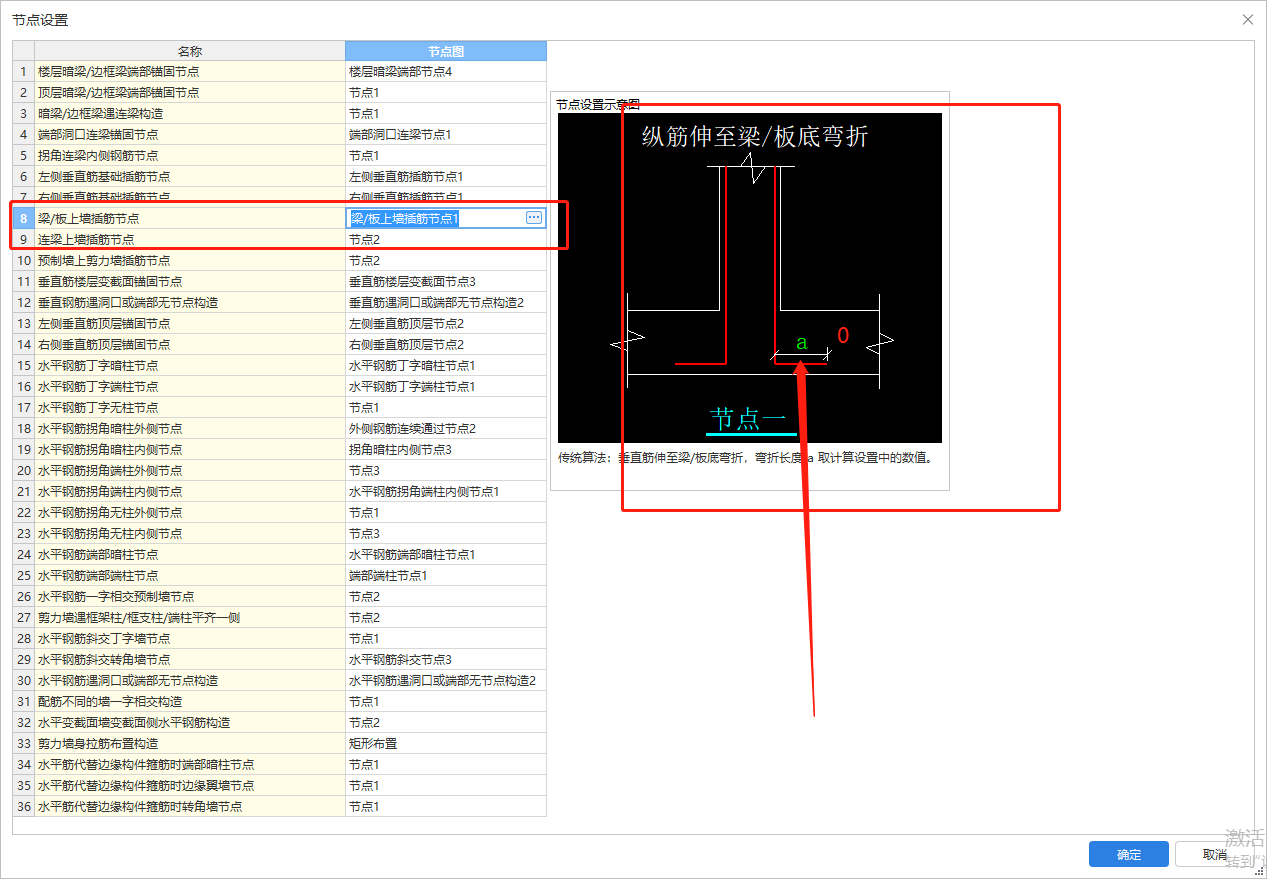Select the row 暗梁/边框梁遇连梁构造
The width and height of the screenshot is (1267, 879).
tap(280, 113)
